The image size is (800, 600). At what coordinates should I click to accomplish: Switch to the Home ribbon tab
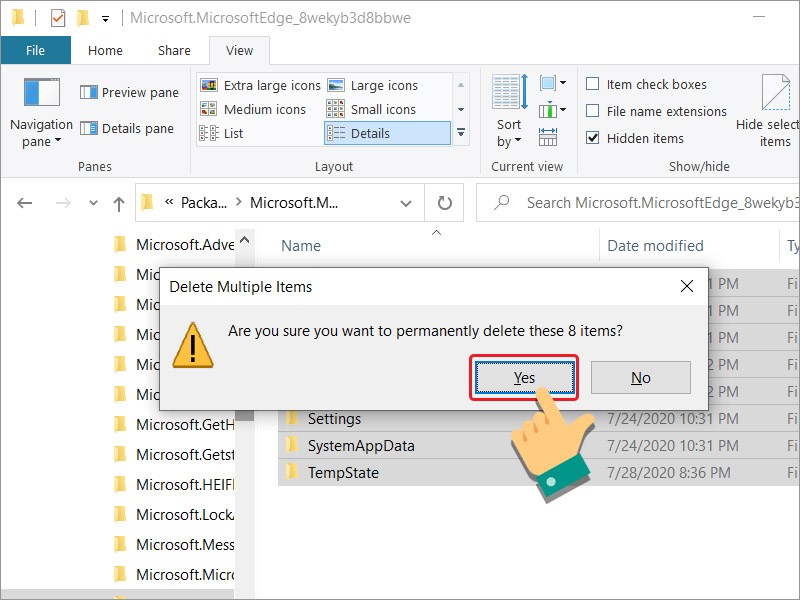pos(105,50)
